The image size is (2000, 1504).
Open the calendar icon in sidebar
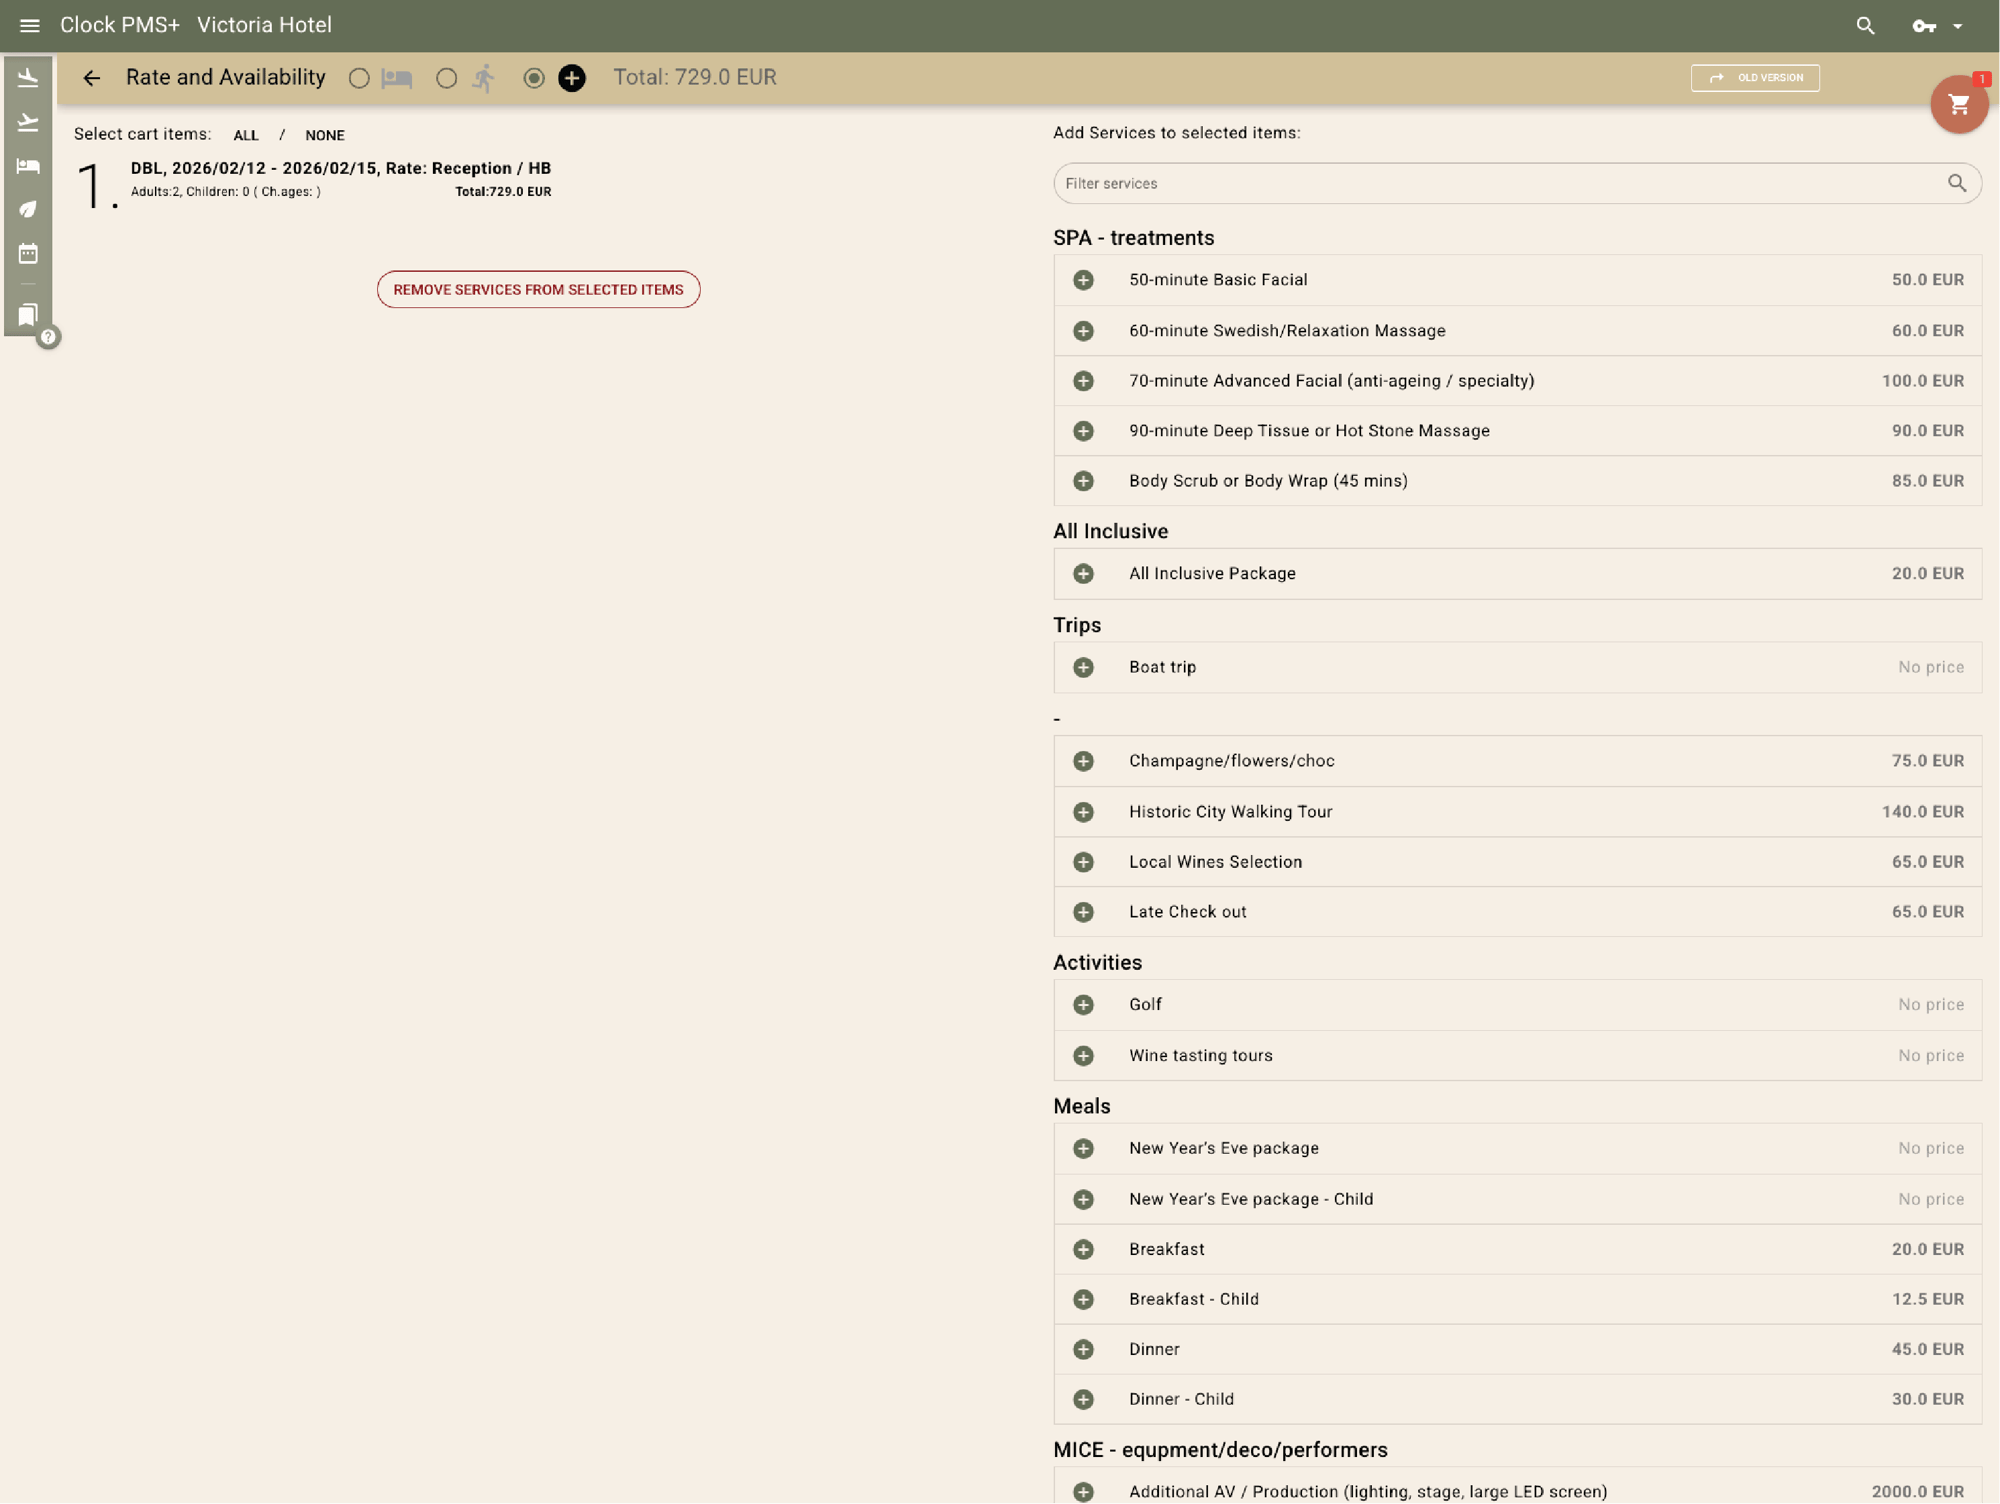[x=28, y=253]
